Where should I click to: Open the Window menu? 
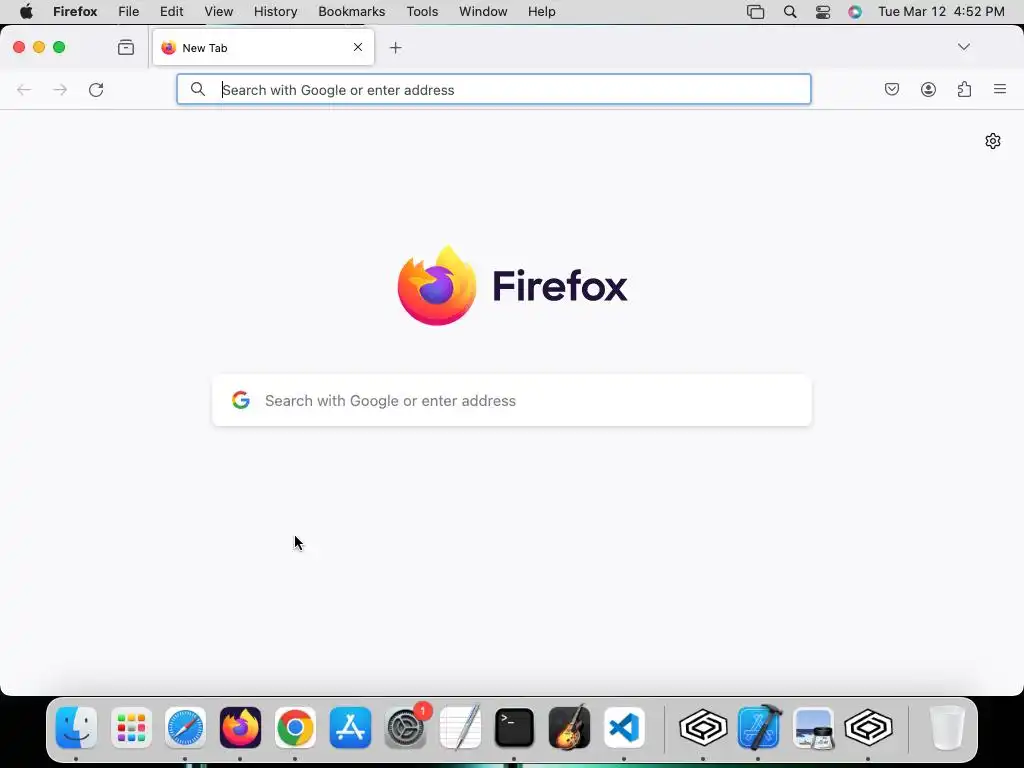[483, 12]
